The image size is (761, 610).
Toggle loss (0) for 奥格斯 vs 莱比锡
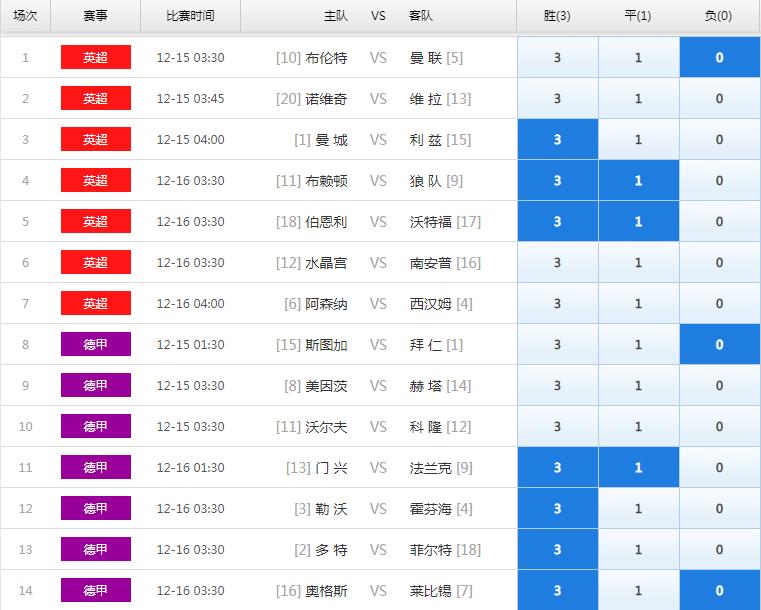719,591
